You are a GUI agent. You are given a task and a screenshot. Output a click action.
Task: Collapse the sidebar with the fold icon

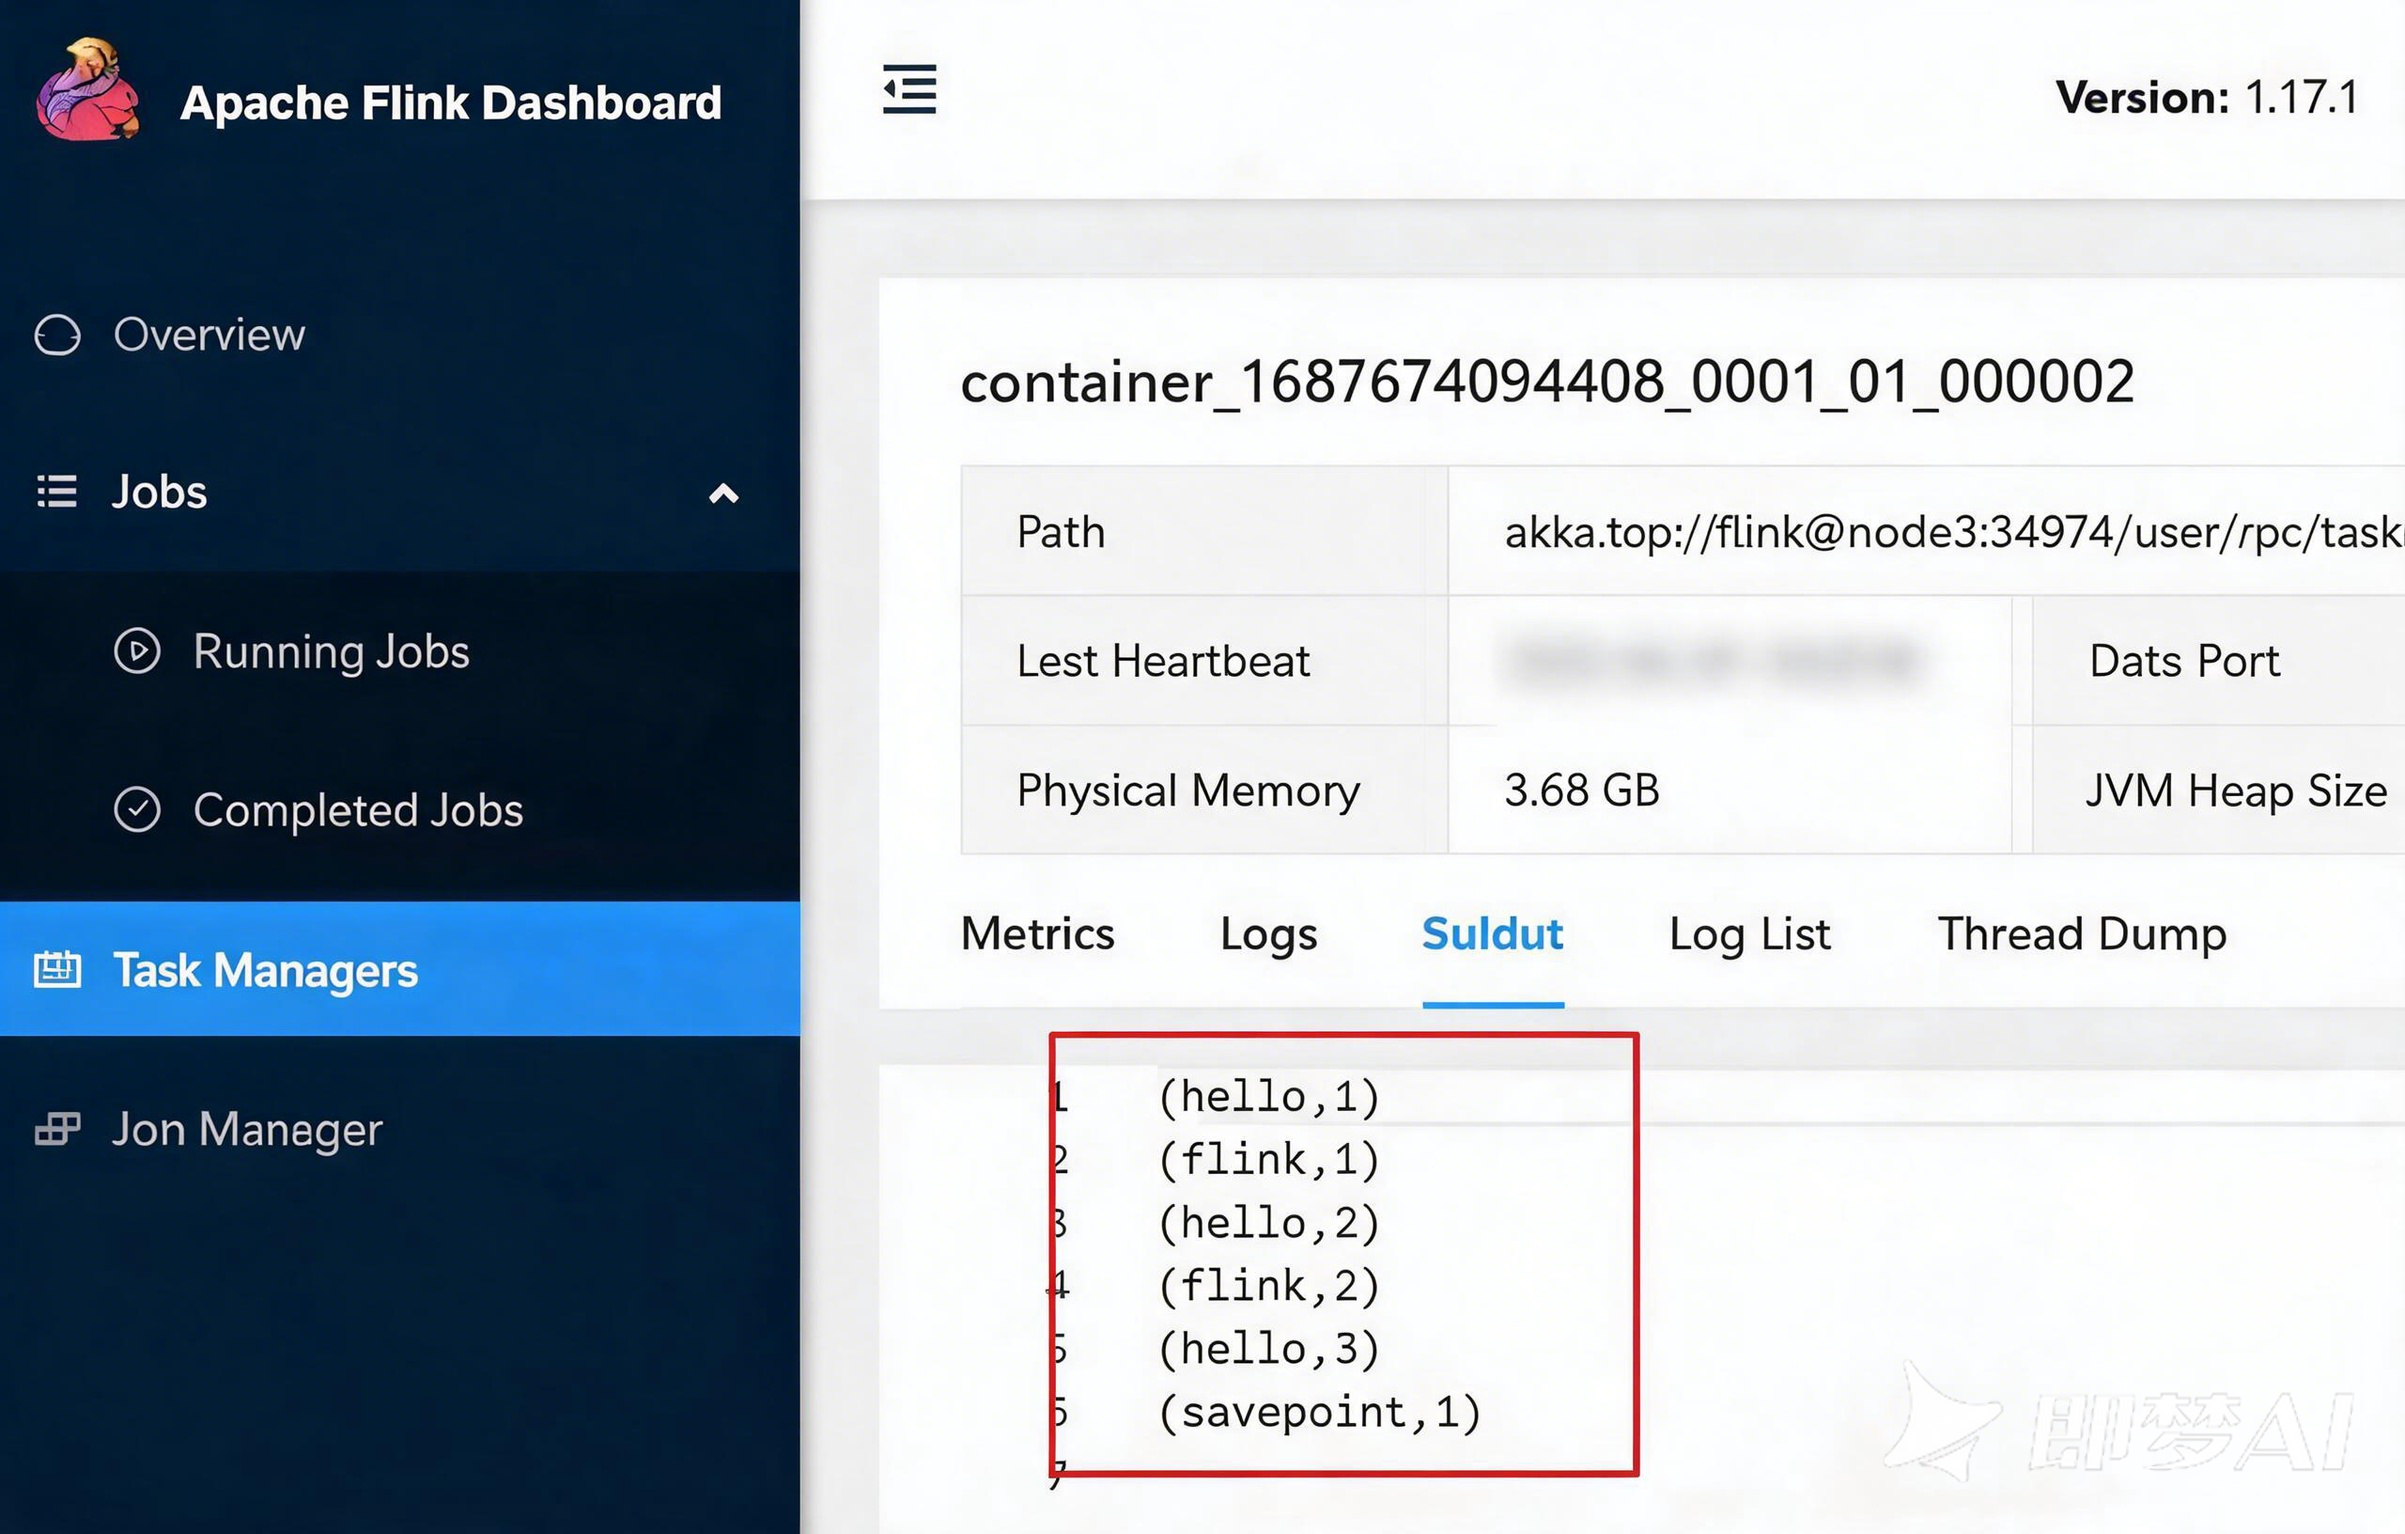pyautogui.click(x=909, y=89)
